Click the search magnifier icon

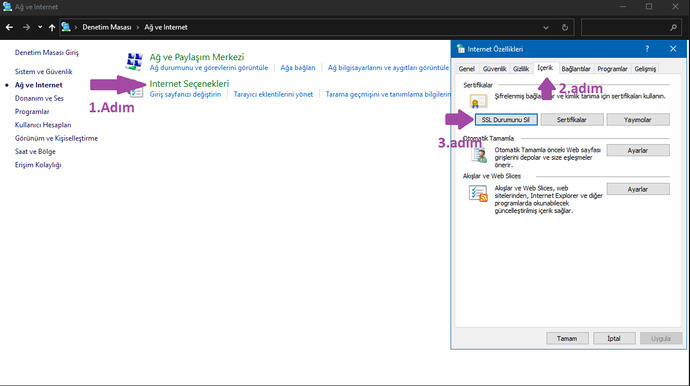coord(673,27)
